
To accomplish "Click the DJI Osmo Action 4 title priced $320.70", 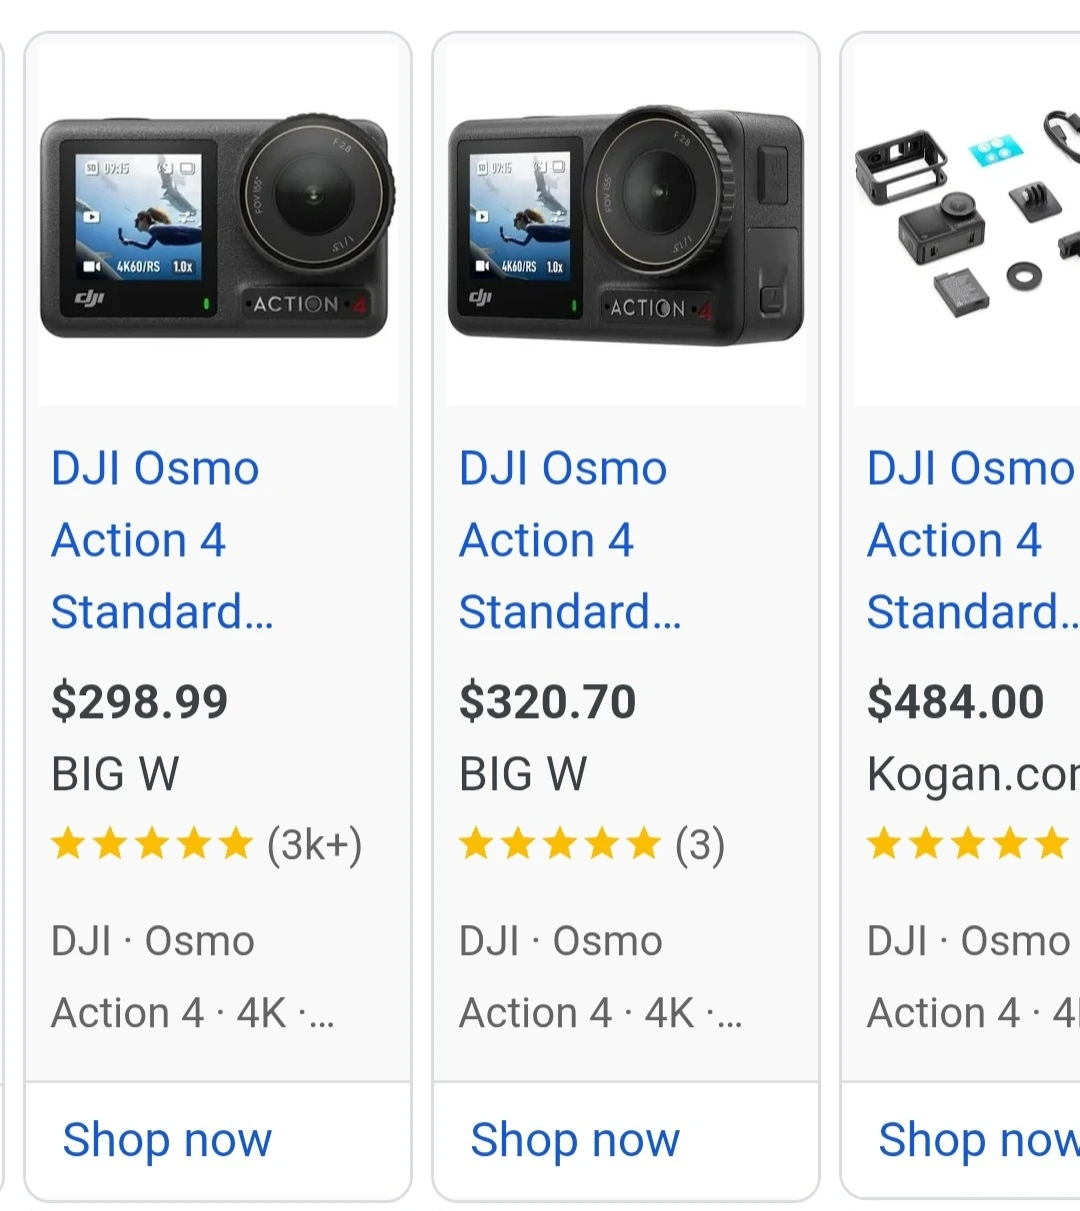I will tap(570, 540).
